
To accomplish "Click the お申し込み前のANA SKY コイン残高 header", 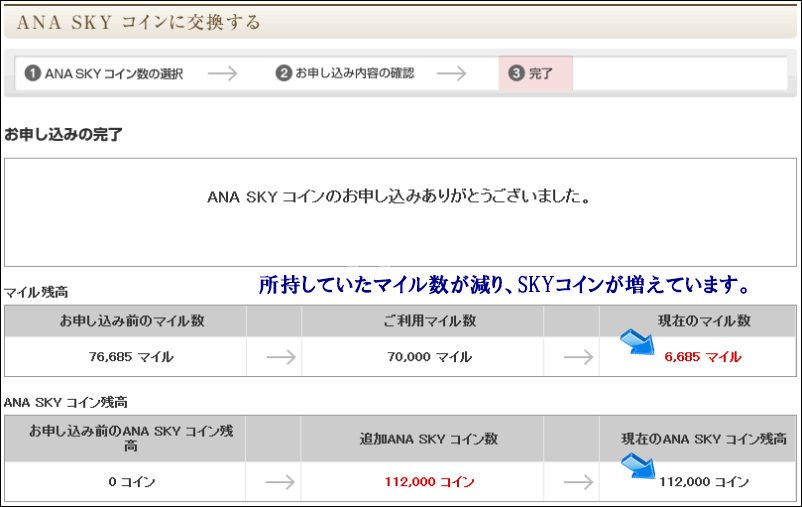I will 131,438.
